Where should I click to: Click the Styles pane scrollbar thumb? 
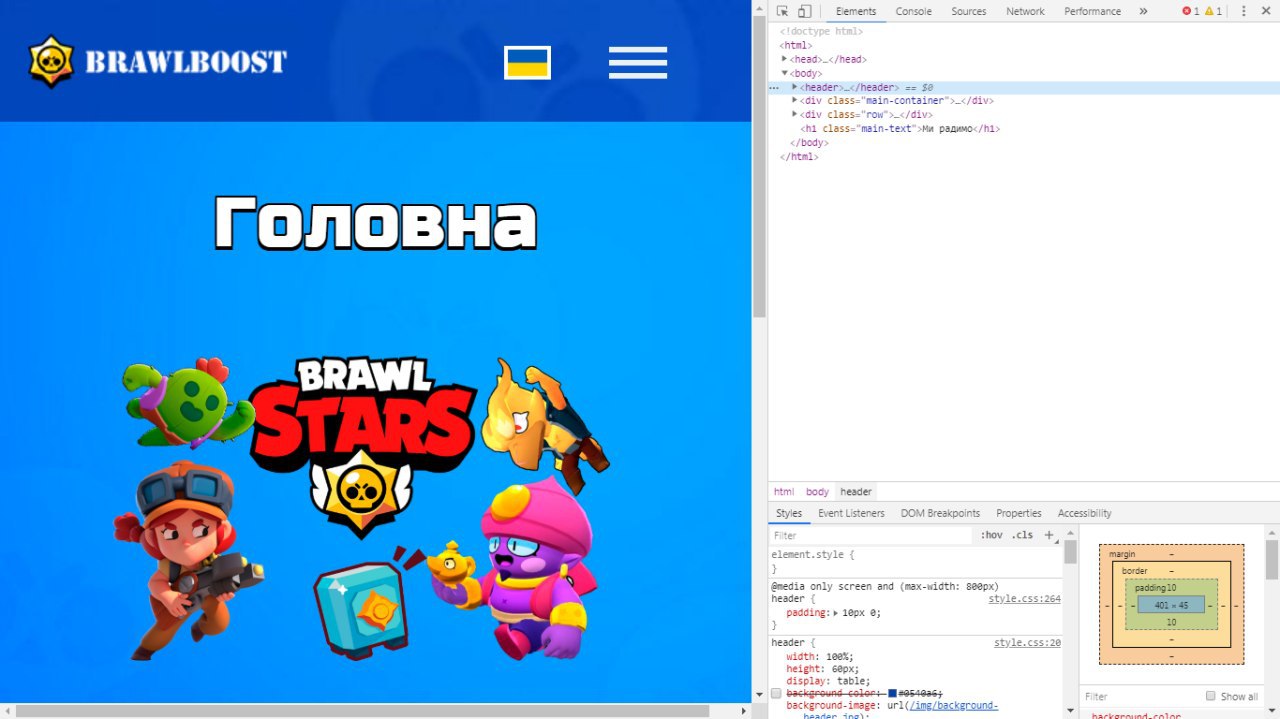click(x=1070, y=552)
